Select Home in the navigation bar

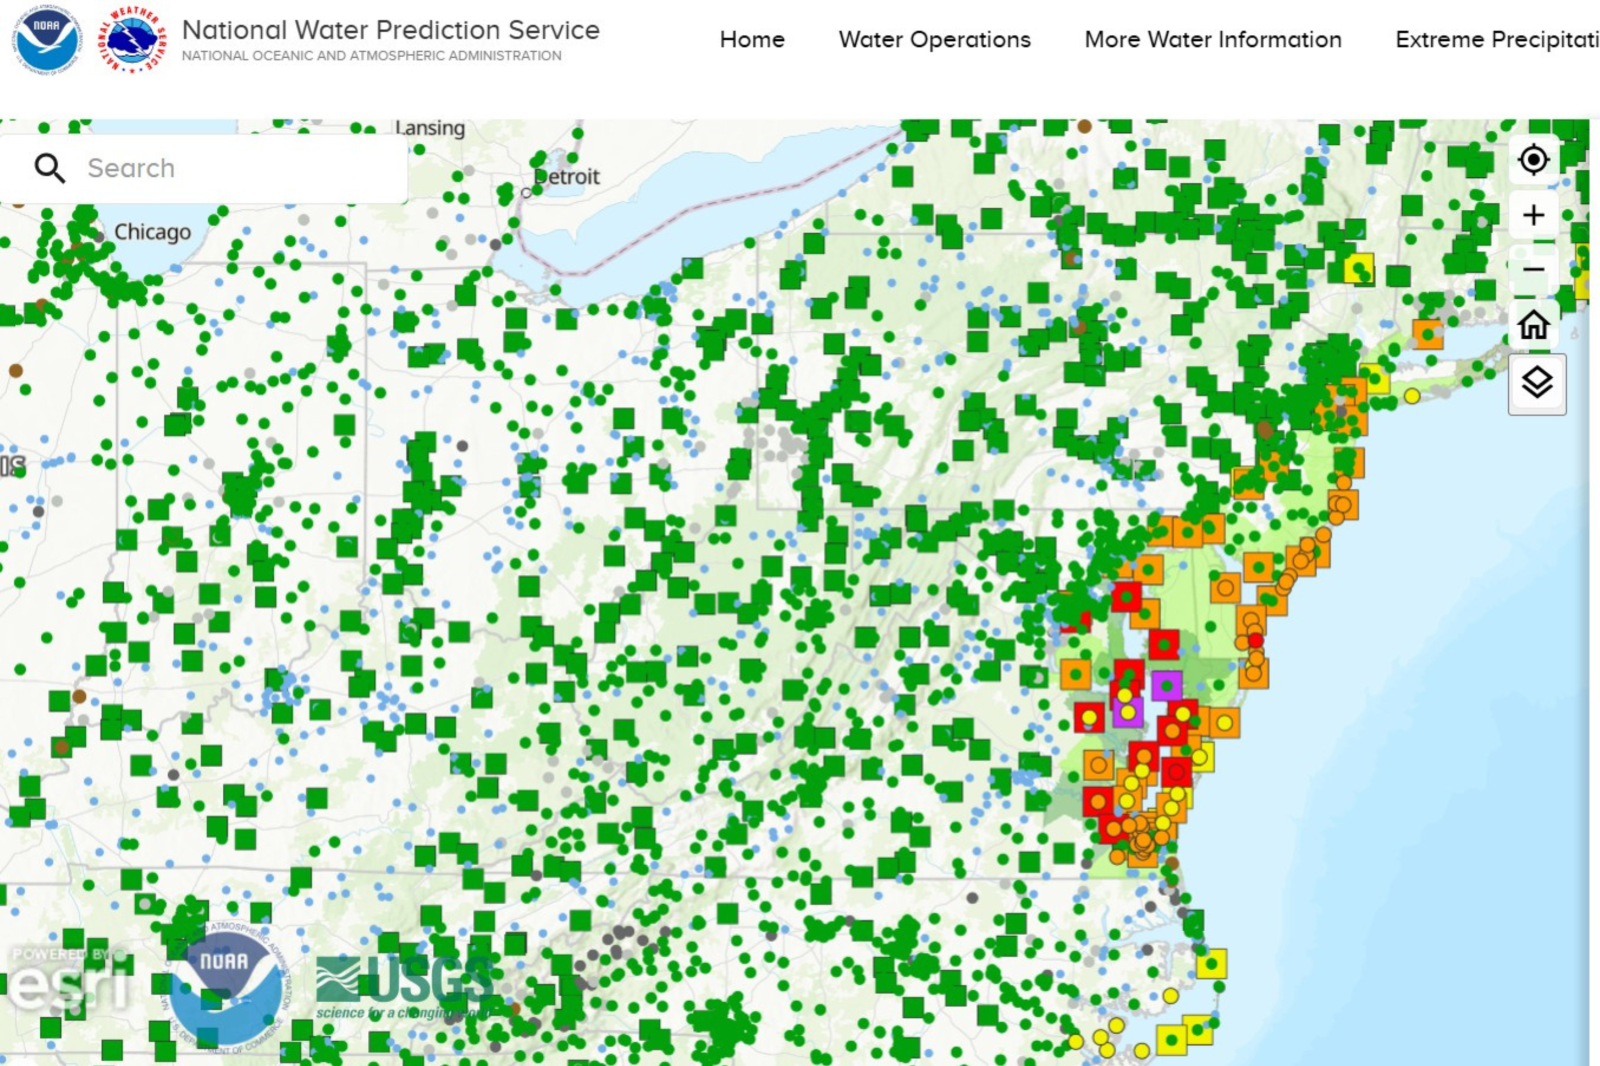coord(752,40)
